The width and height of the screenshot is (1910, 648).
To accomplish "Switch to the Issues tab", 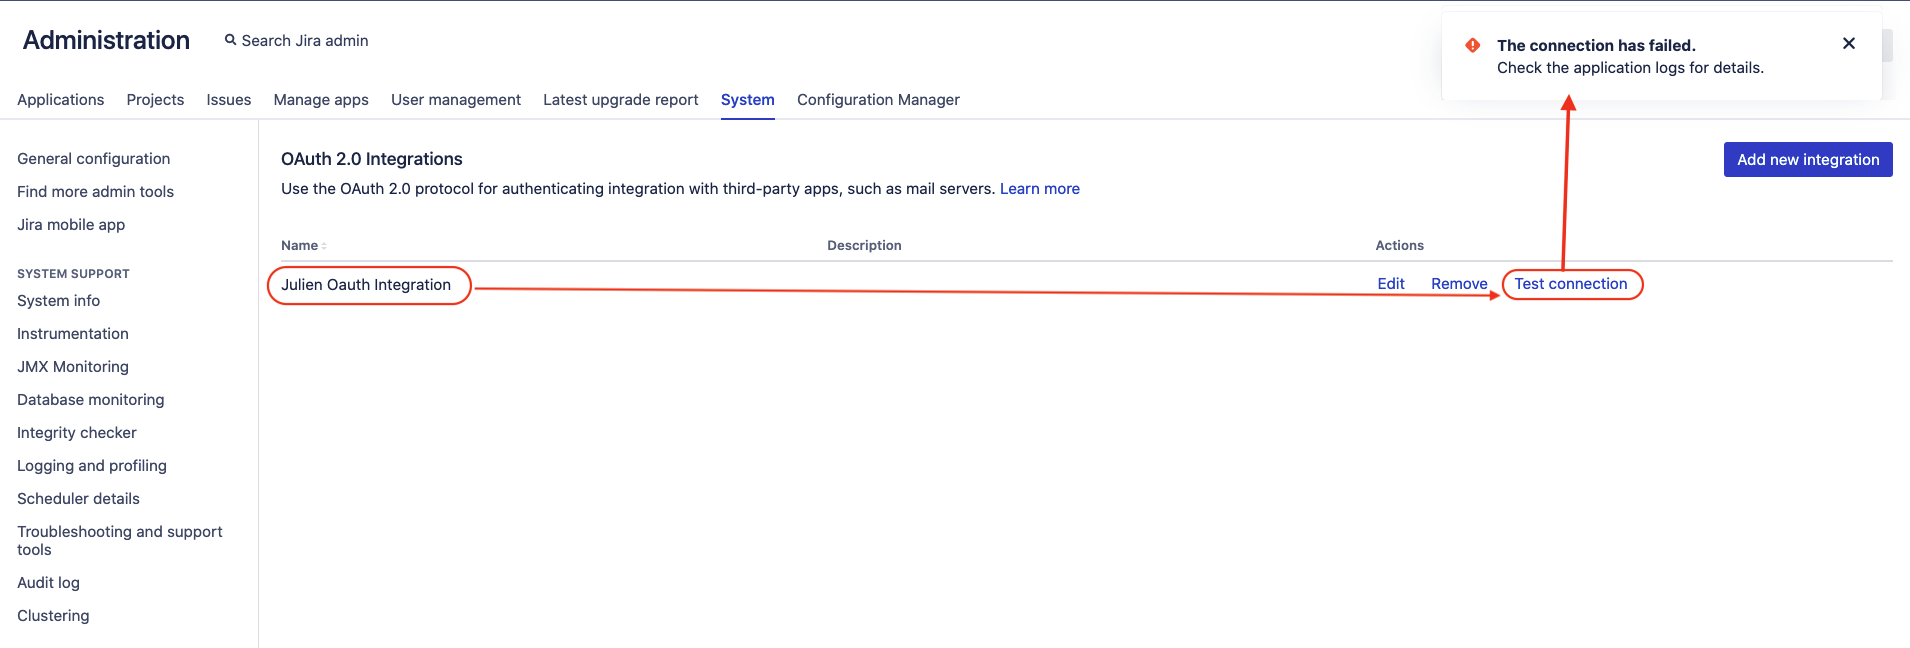I will [x=229, y=100].
